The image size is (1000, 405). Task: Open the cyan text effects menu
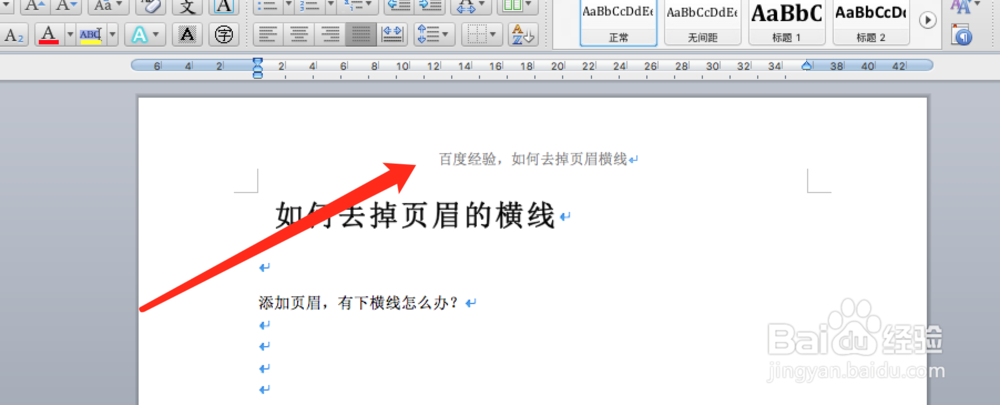click(x=145, y=35)
